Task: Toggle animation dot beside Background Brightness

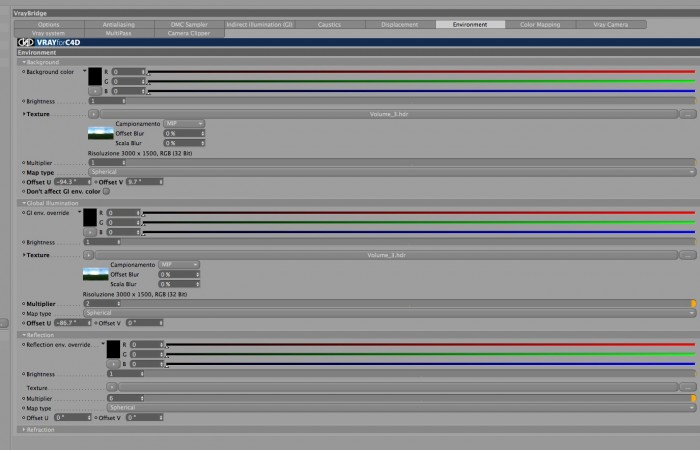Action: pos(24,101)
